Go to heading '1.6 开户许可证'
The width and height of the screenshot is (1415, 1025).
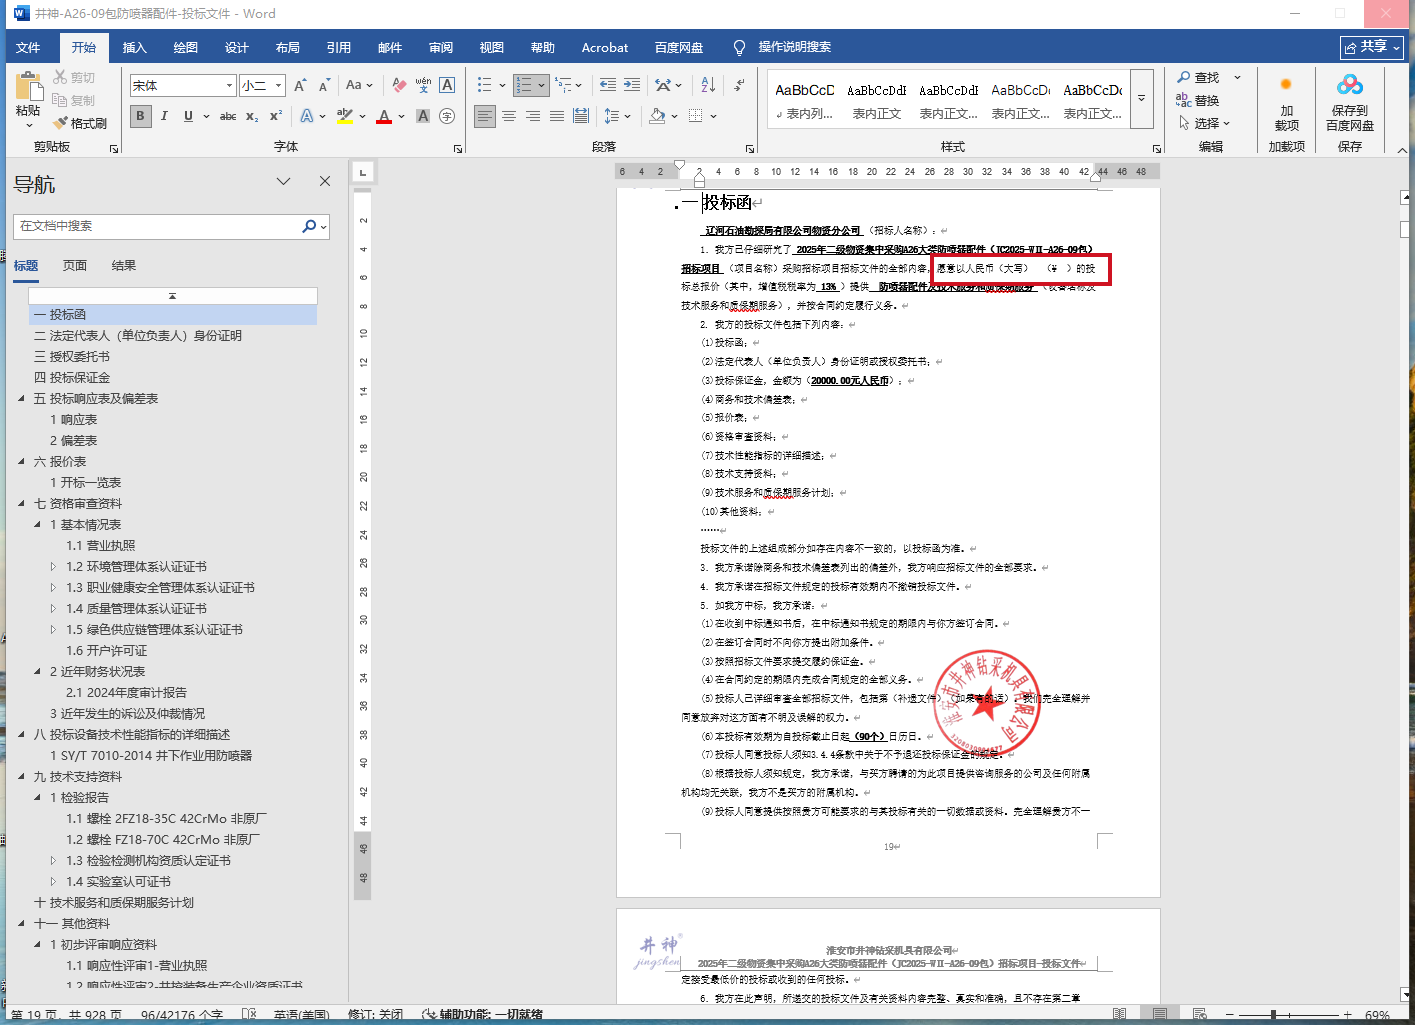106,651
